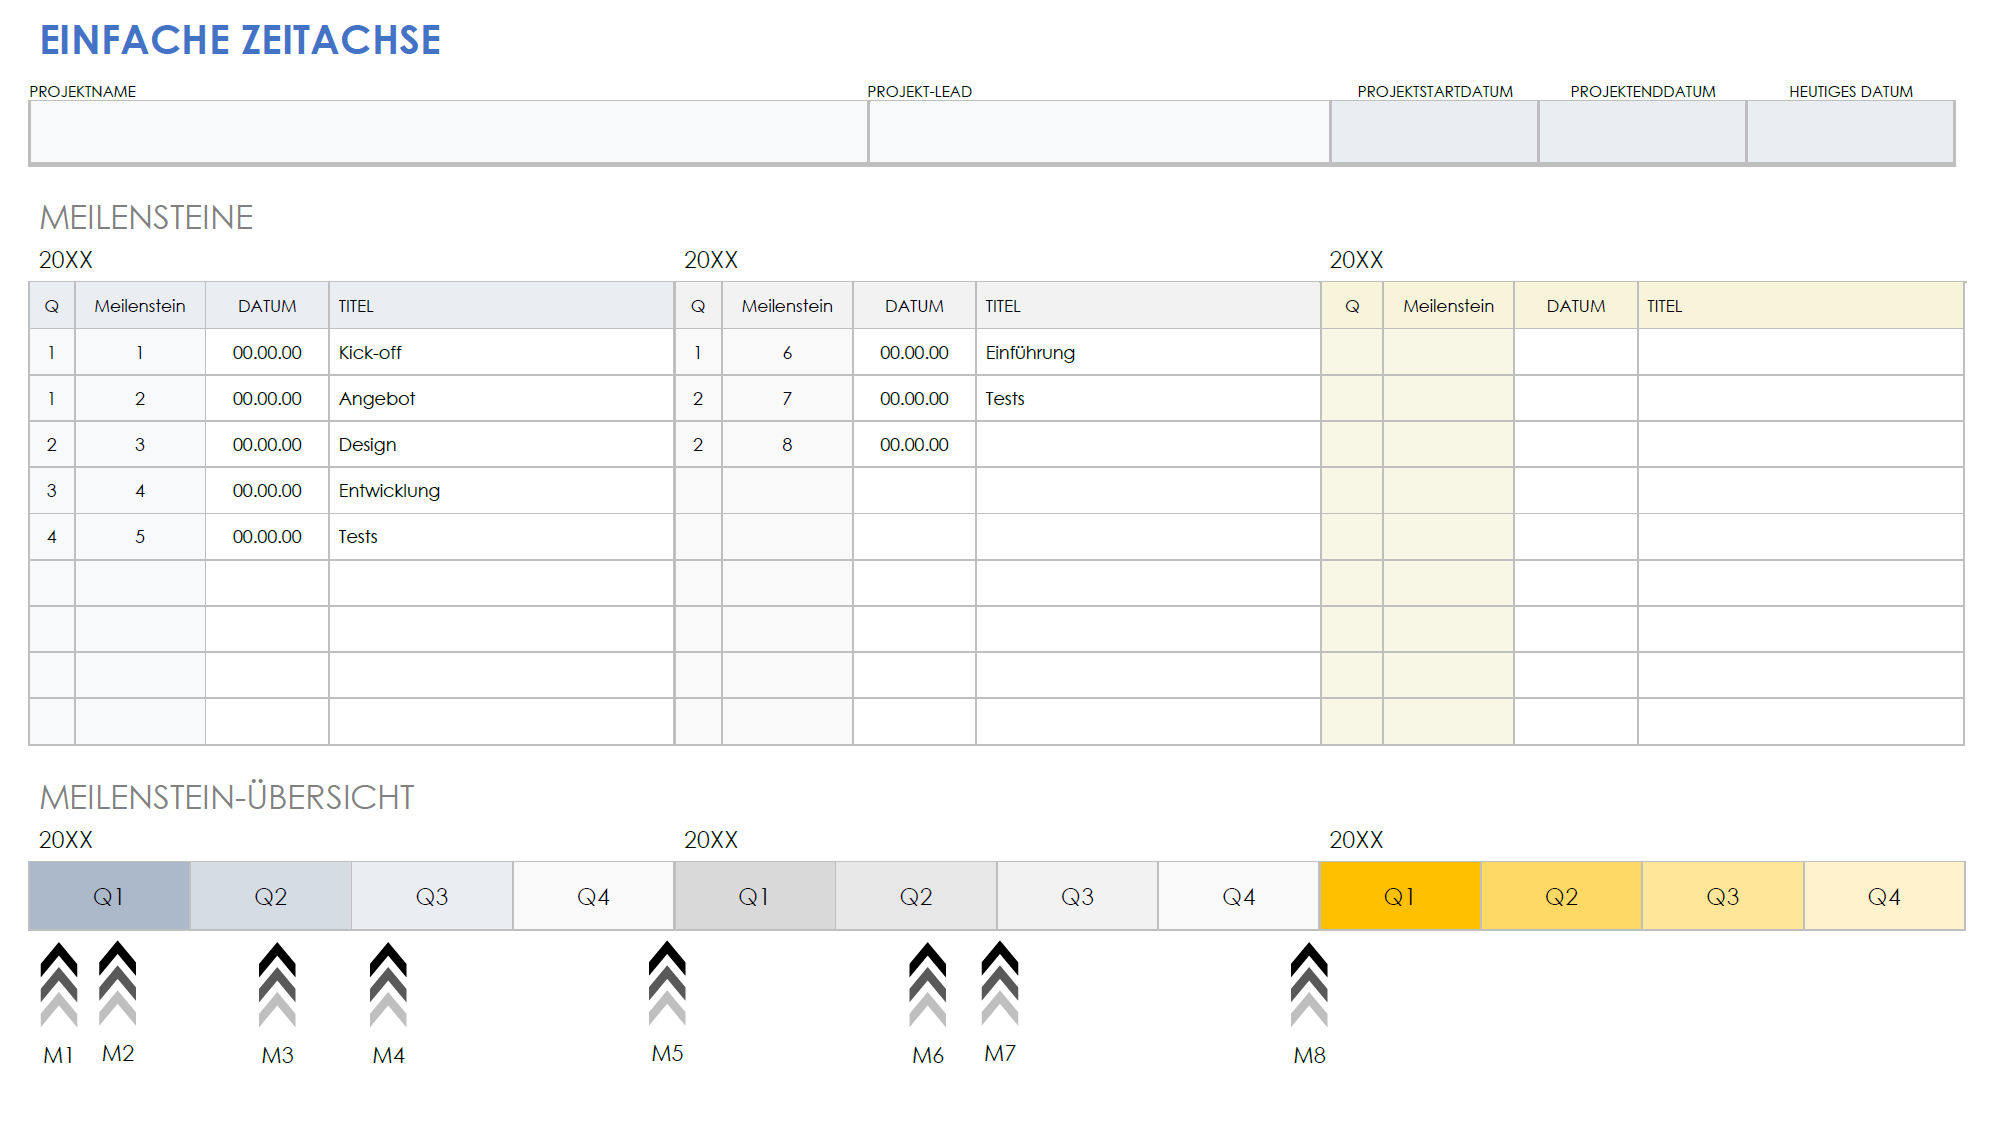Click the M5 milestone arrow marker

coord(667,984)
